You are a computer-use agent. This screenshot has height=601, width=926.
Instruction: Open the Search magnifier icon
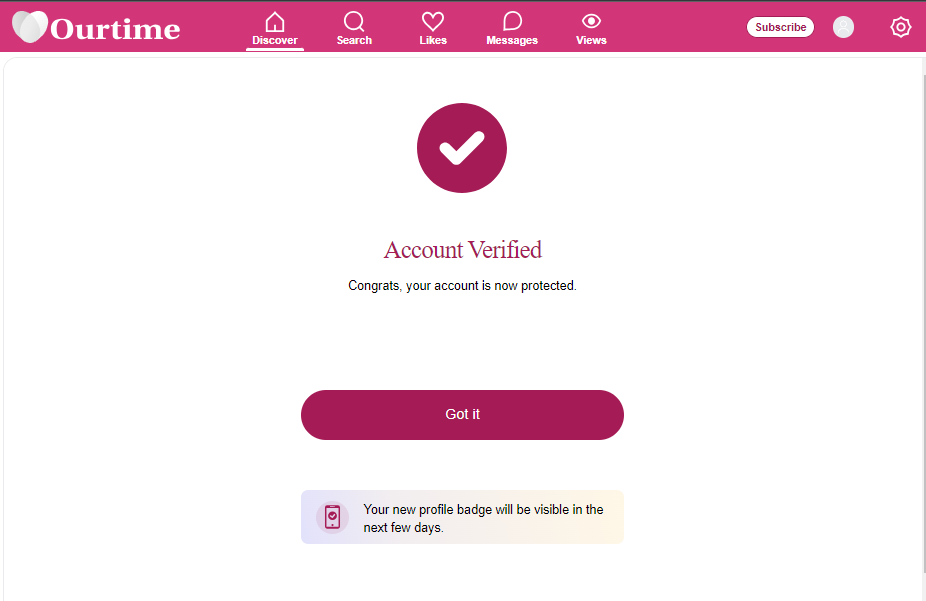pos(354,22)
